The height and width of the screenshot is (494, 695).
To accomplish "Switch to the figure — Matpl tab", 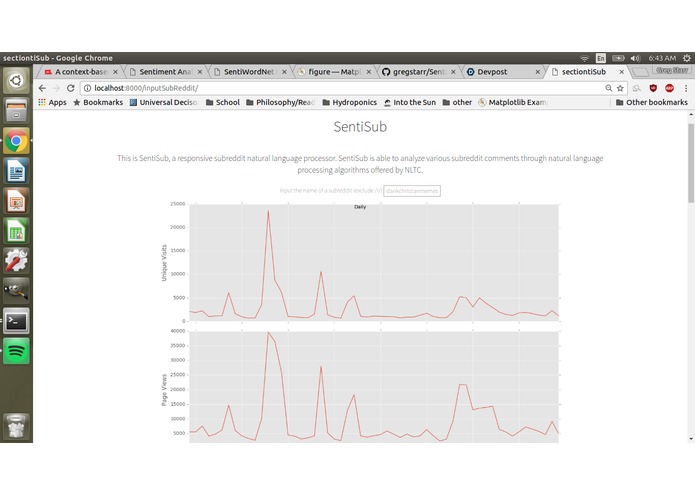I will click(x=334, y=72).
